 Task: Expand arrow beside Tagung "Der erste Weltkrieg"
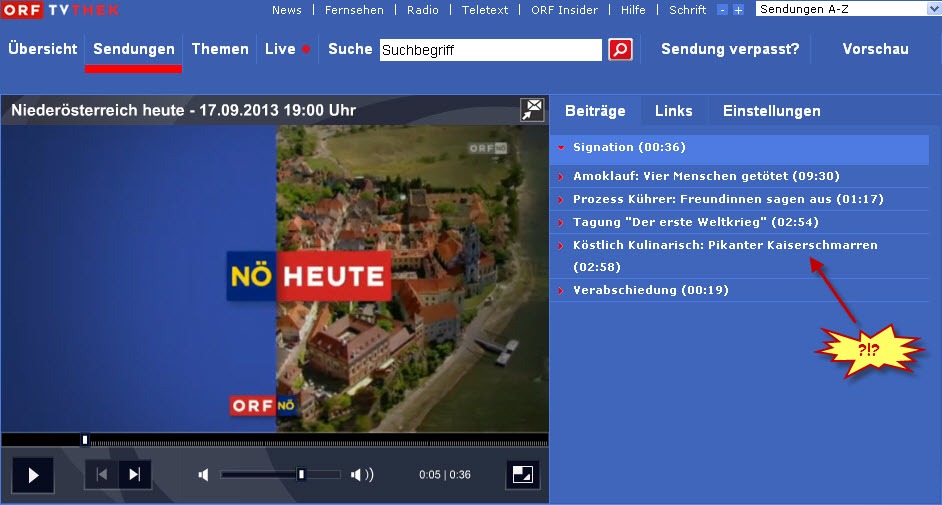[x=561, y=222]
